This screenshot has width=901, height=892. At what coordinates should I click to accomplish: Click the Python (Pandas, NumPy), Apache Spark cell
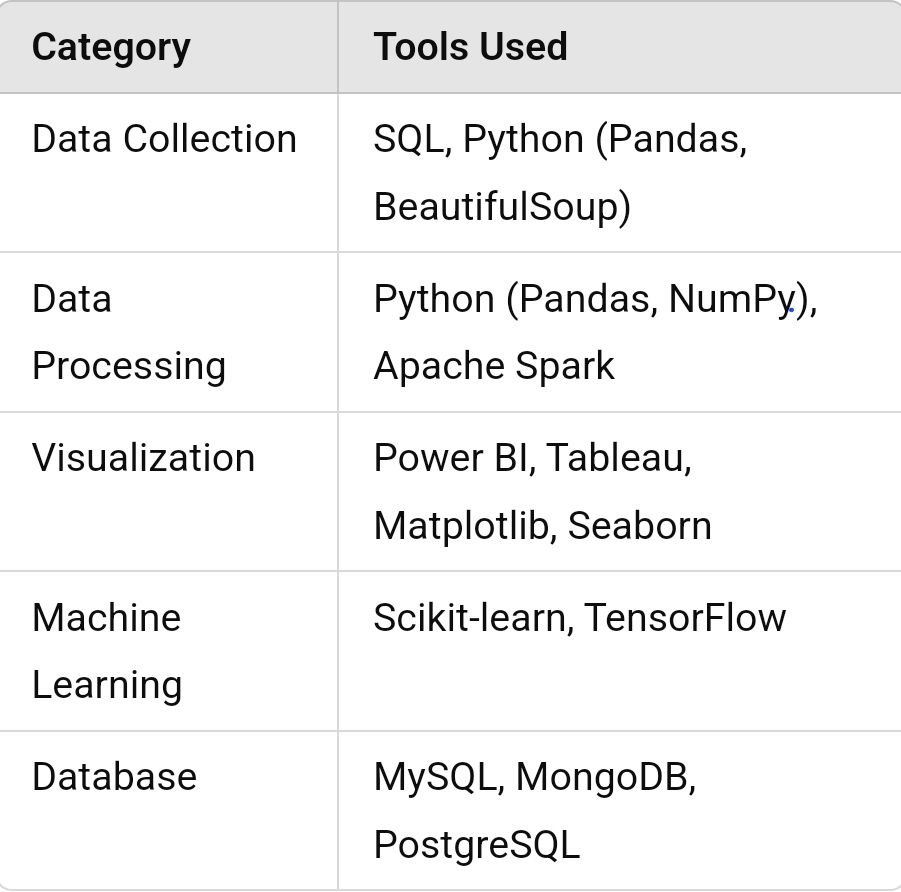click(x=594, y=332)
